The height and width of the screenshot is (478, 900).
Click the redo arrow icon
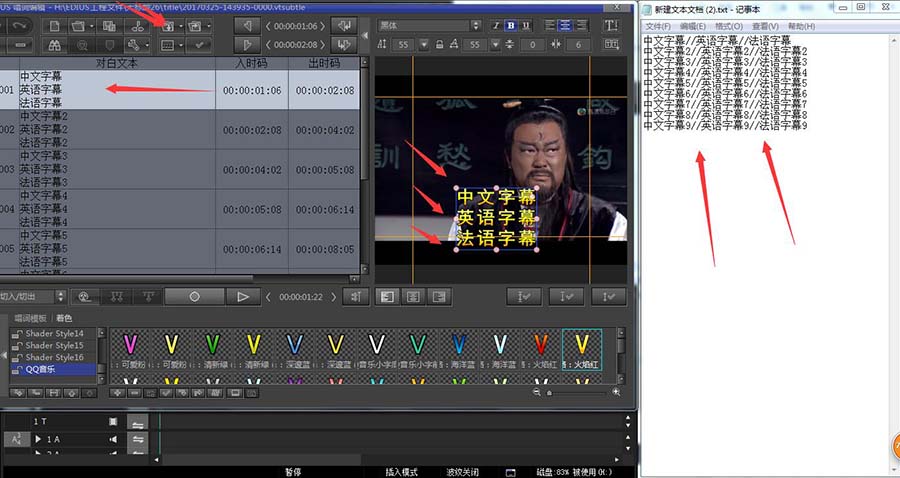point(20,26)
